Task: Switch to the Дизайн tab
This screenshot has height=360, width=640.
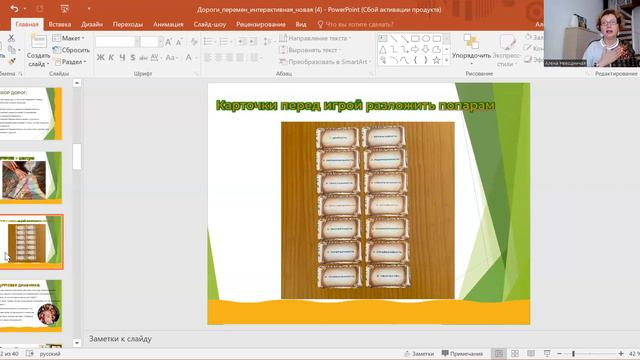Action: tap(92, 24)
